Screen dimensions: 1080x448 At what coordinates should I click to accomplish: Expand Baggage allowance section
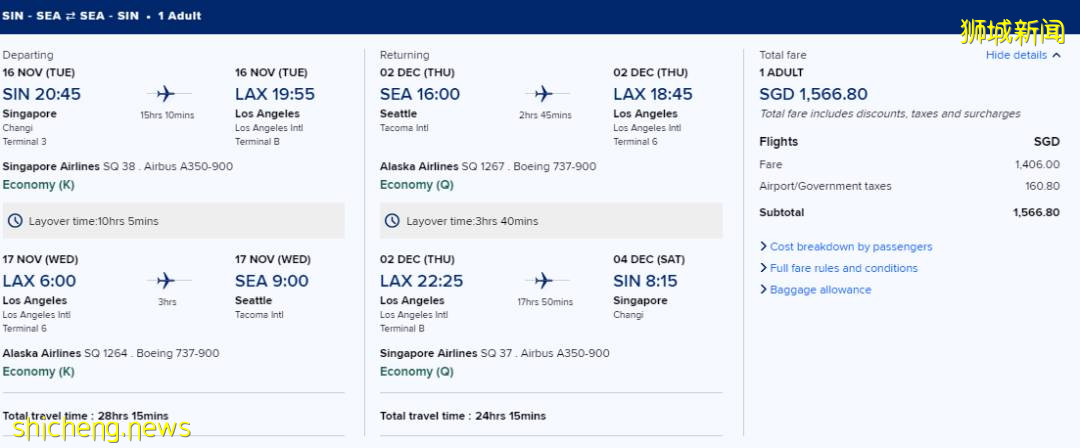pyautogui.click(x=820, y=290)
